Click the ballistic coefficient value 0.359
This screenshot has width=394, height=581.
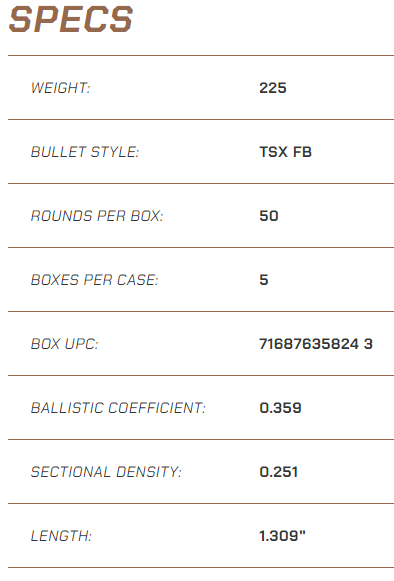[280, 408]
